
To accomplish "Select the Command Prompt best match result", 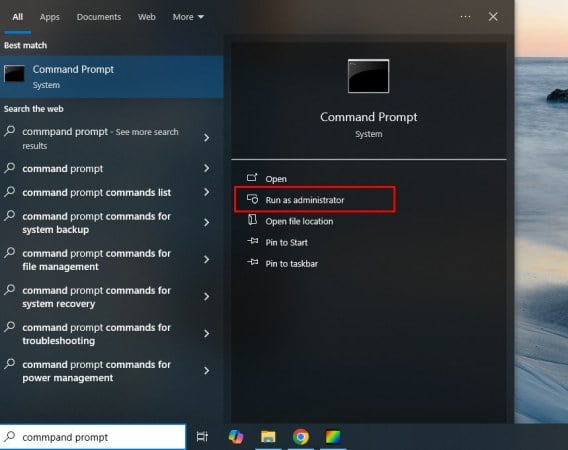I will (x=112, y=77).
